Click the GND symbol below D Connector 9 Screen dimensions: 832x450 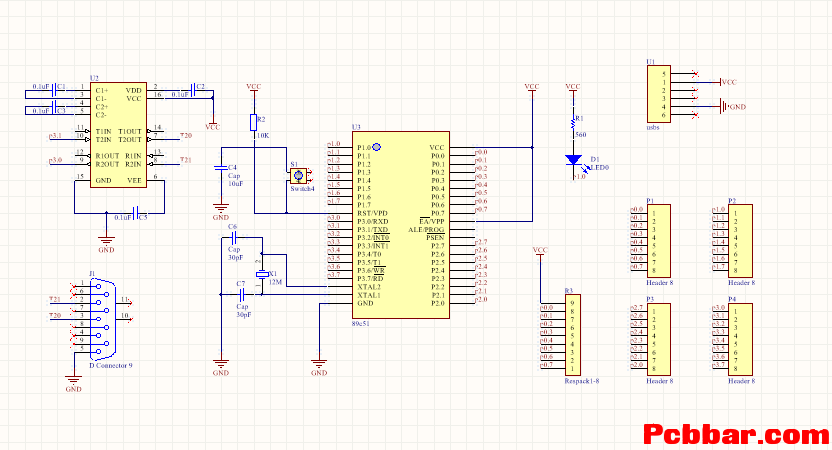click(x=73, y=380)
